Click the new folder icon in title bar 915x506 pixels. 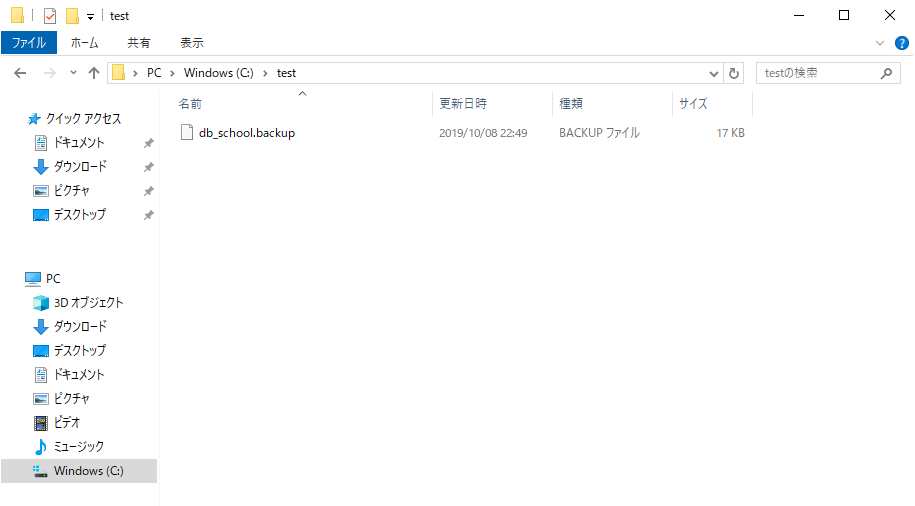click(x=72, y=16)
